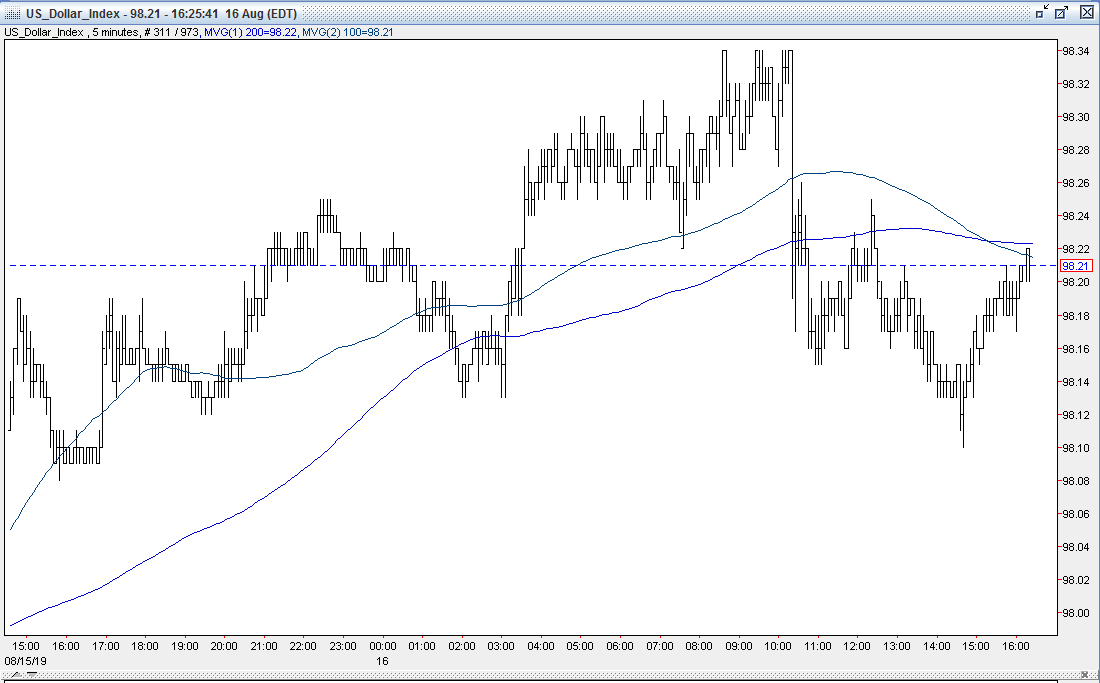Click the 98.34 price axis label
The height and width of the screenshot is (683, 1100).
click(x=1075, y=51)
